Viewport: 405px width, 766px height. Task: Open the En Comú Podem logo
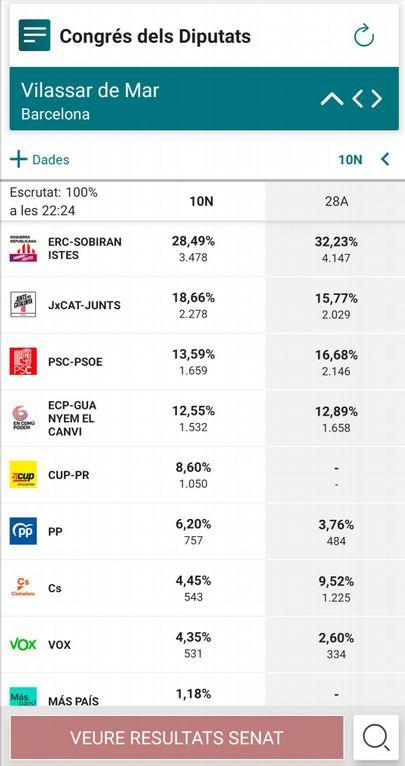pyautogui.click(x=23, y=418)
